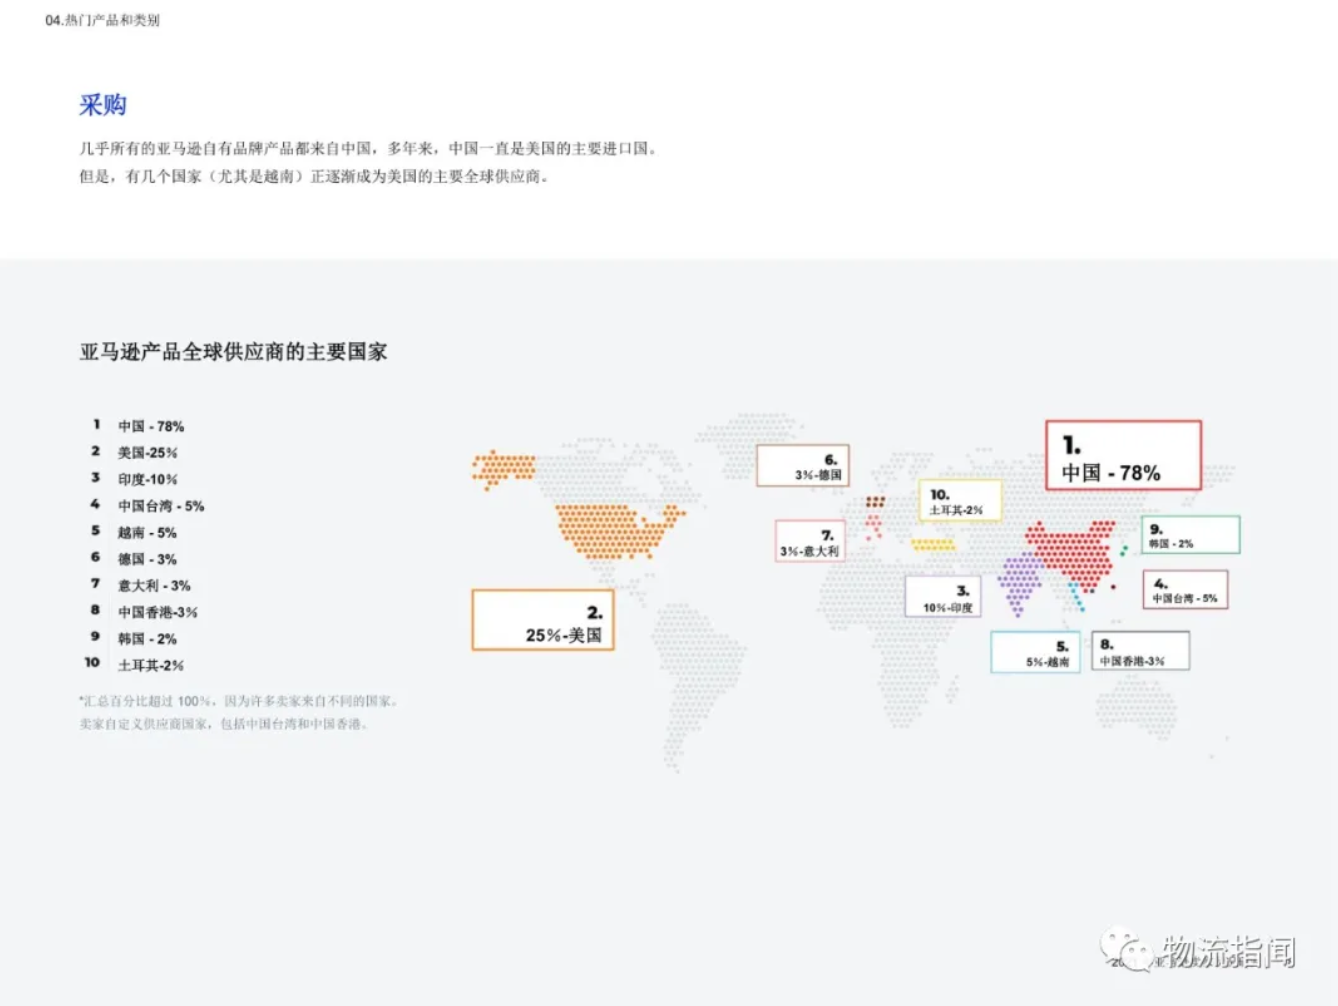Click the yellow dotted Turkey region on map

pyautogui.click(x=933, y=545)
